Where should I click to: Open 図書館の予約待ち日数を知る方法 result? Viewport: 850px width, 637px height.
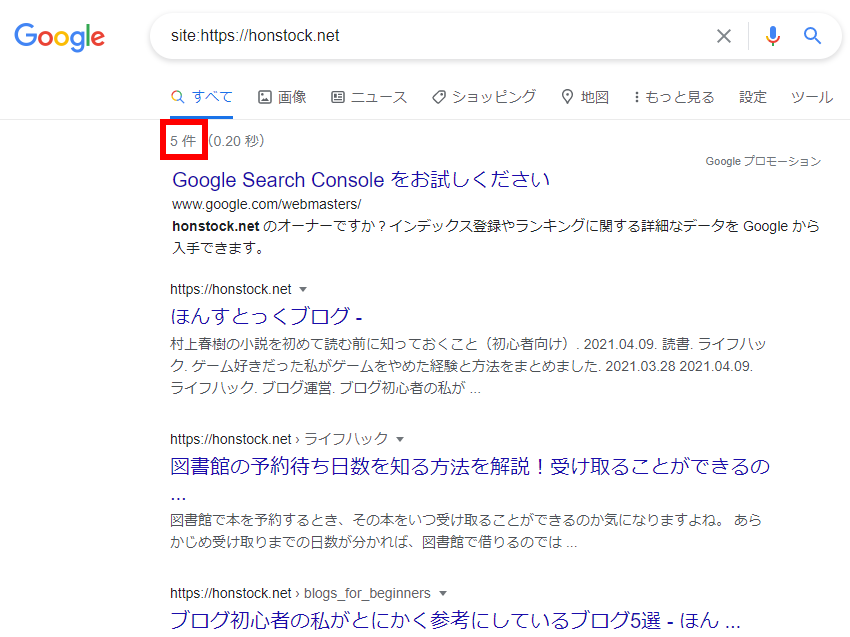point(469,466)
